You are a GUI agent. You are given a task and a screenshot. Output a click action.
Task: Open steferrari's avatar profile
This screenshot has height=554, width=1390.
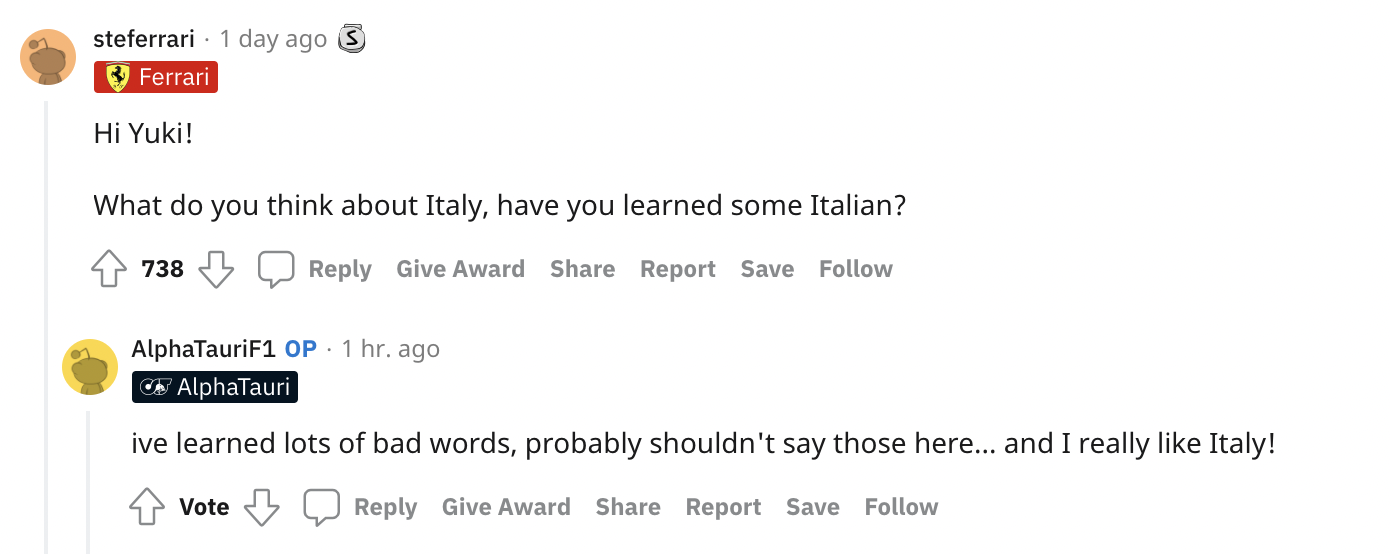tap(48, 57)
